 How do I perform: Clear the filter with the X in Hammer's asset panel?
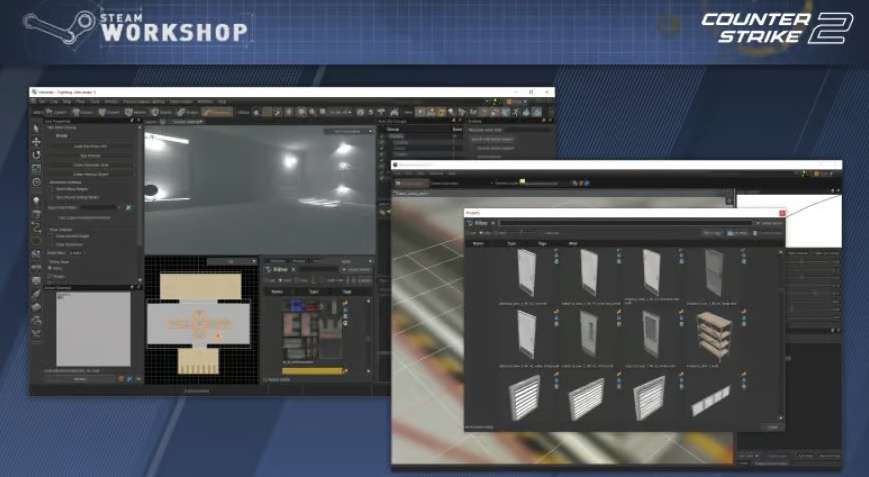[294, 269]
